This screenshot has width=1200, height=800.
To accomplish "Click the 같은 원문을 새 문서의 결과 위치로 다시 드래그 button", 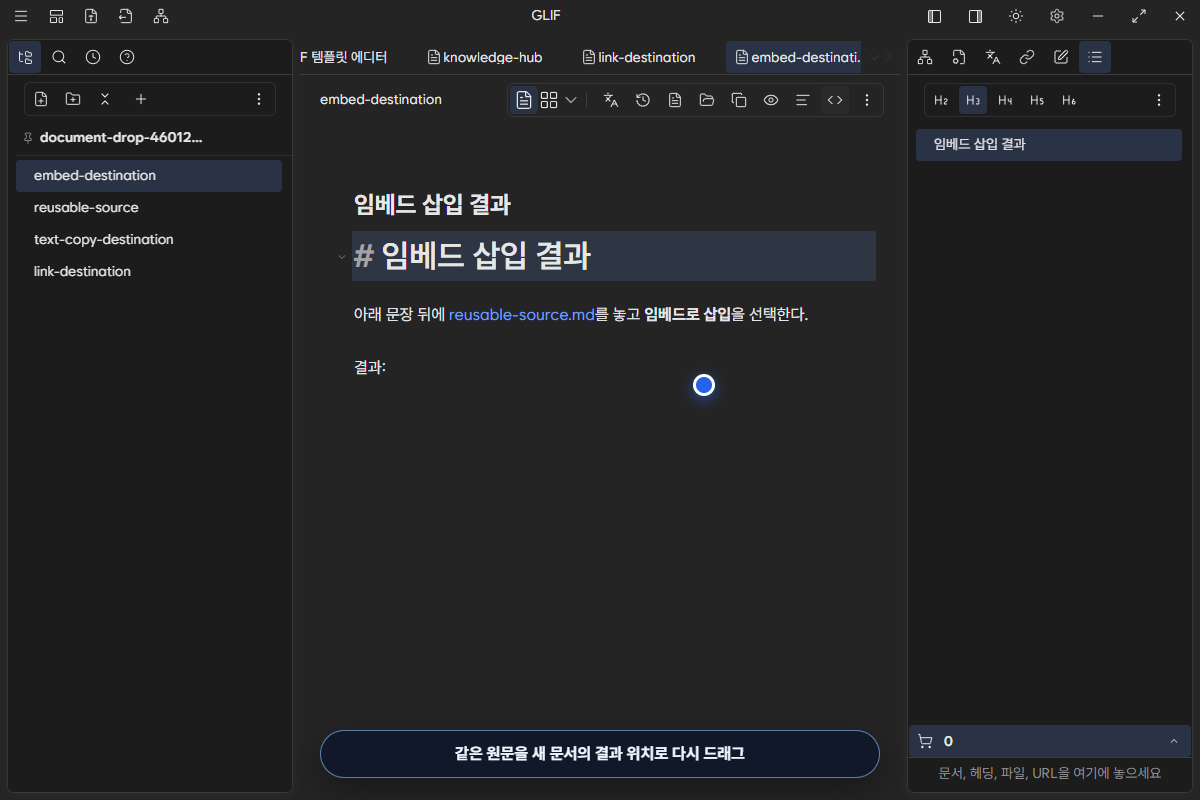I will [x=600, y=754].
